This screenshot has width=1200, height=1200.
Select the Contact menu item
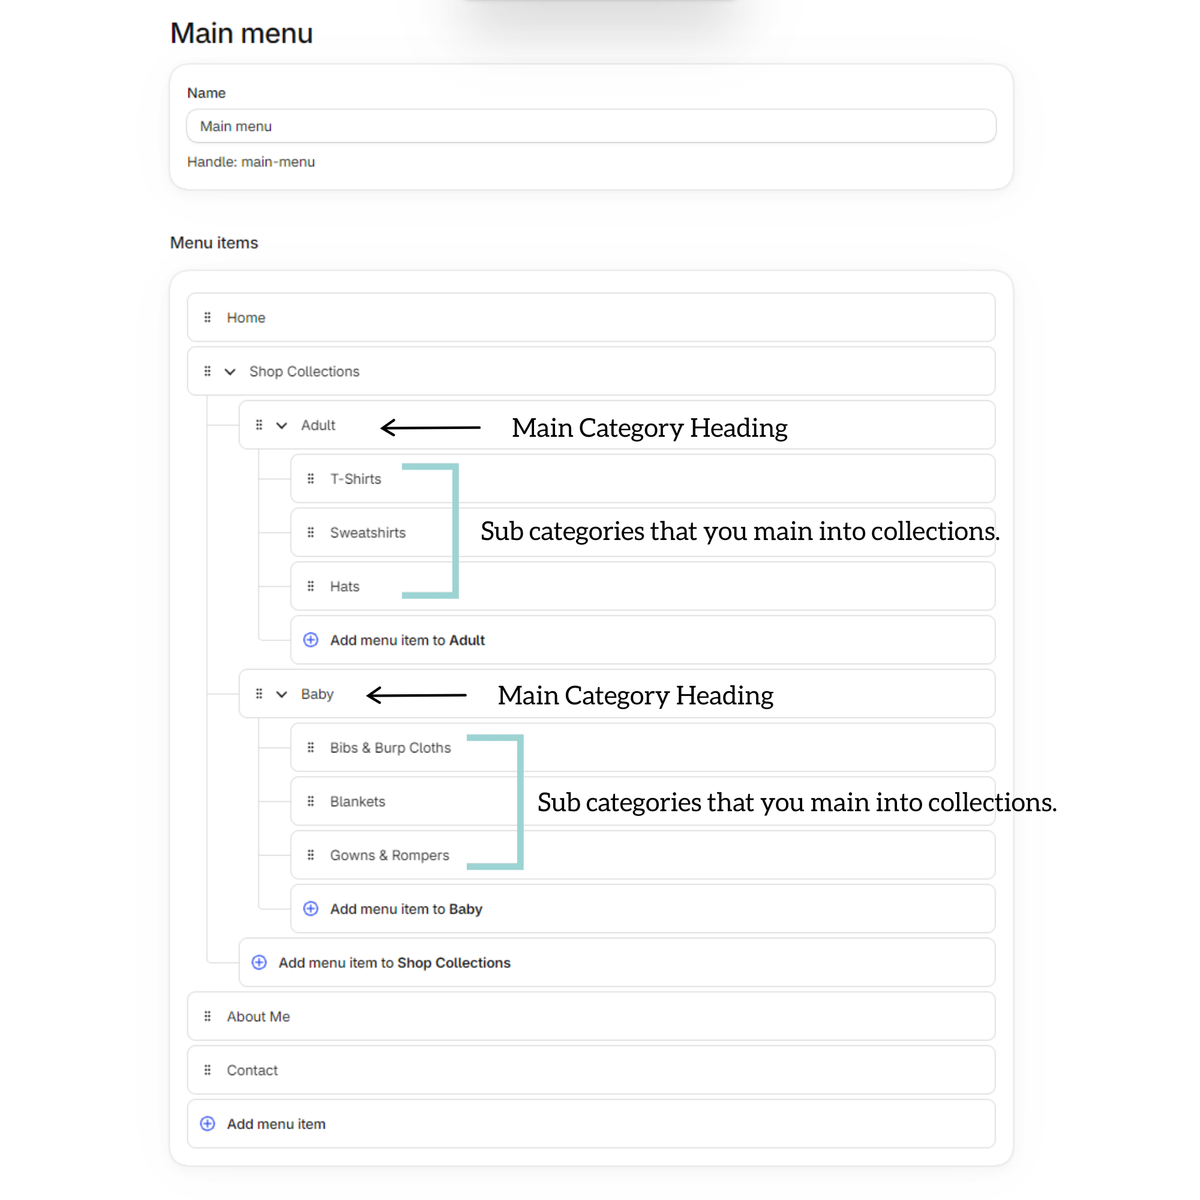591,1070
